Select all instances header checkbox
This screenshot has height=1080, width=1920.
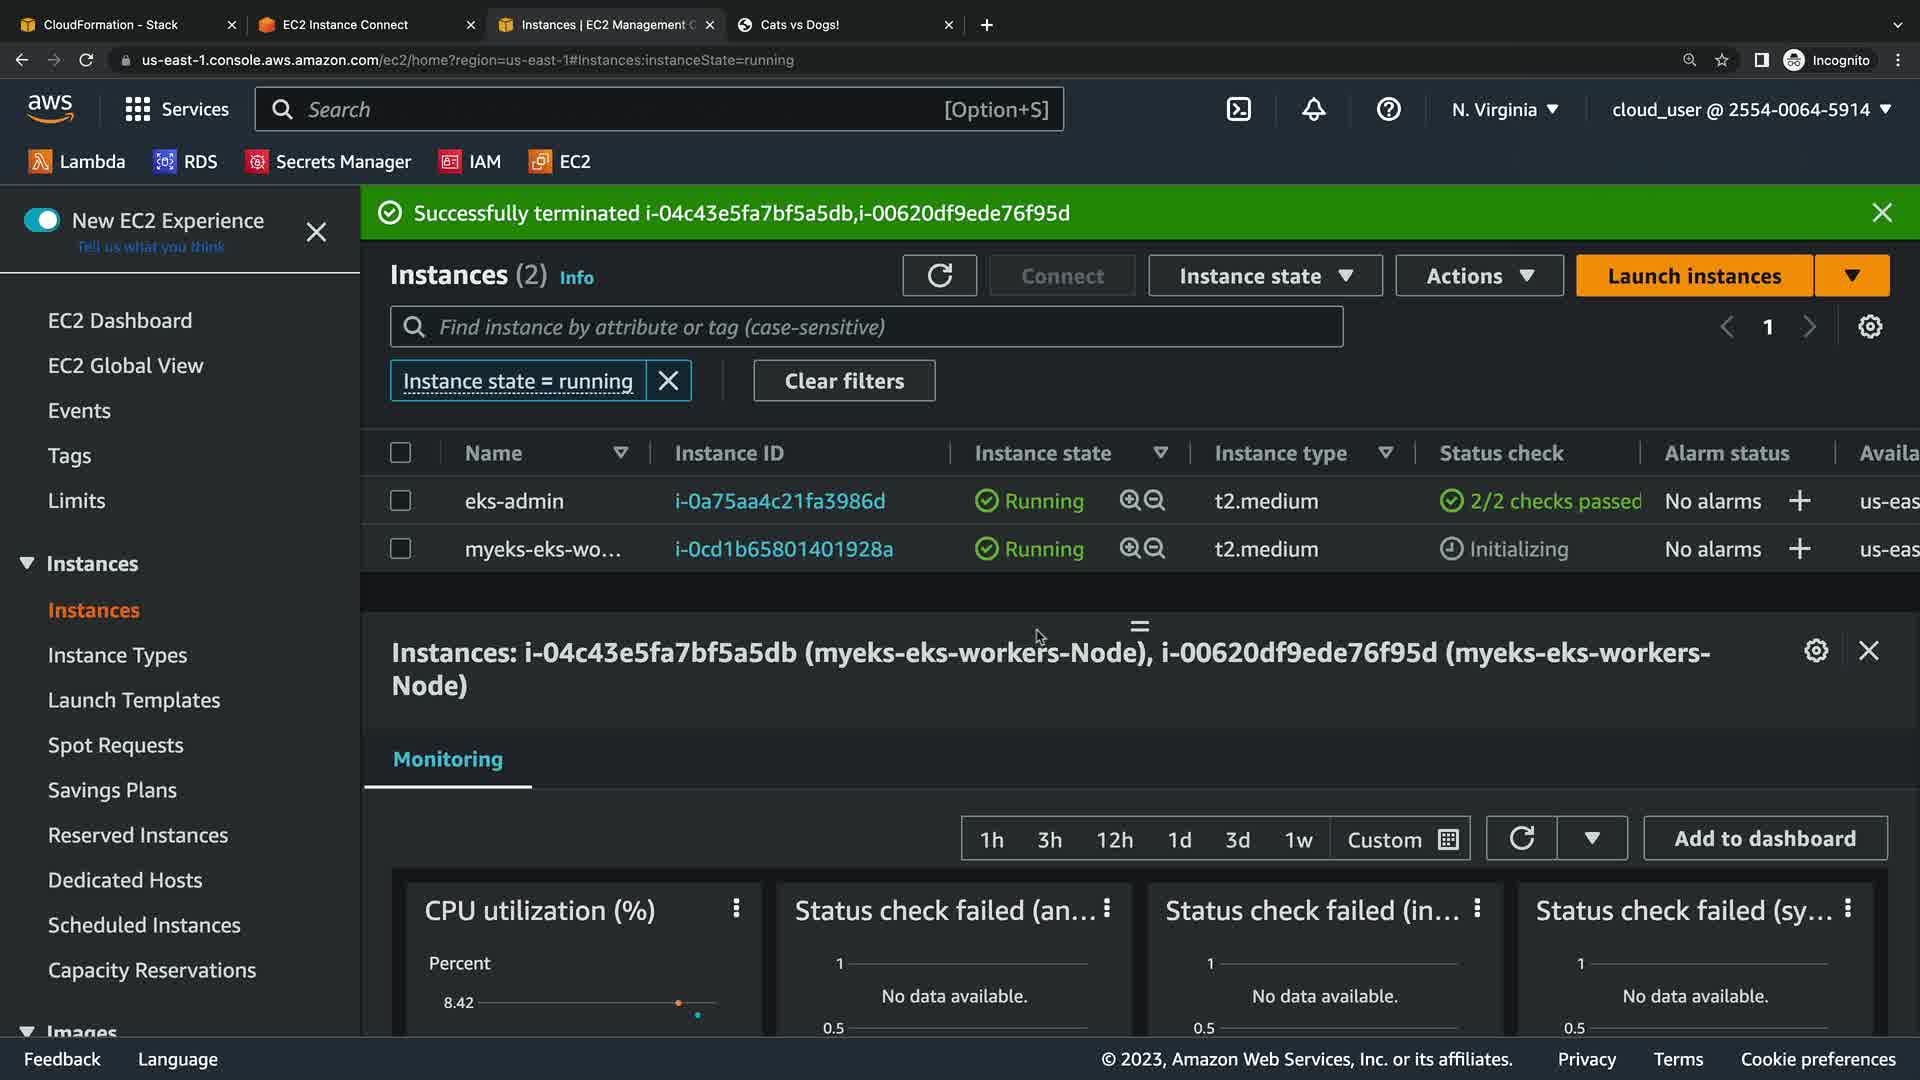click(x=400, y=453)
